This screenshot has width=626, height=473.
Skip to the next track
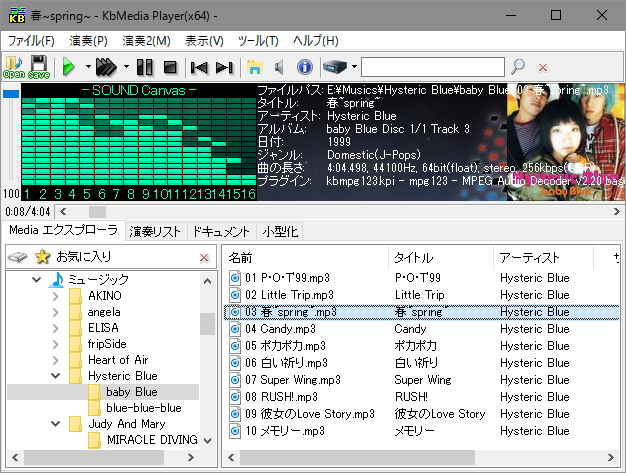click(224, 67)
